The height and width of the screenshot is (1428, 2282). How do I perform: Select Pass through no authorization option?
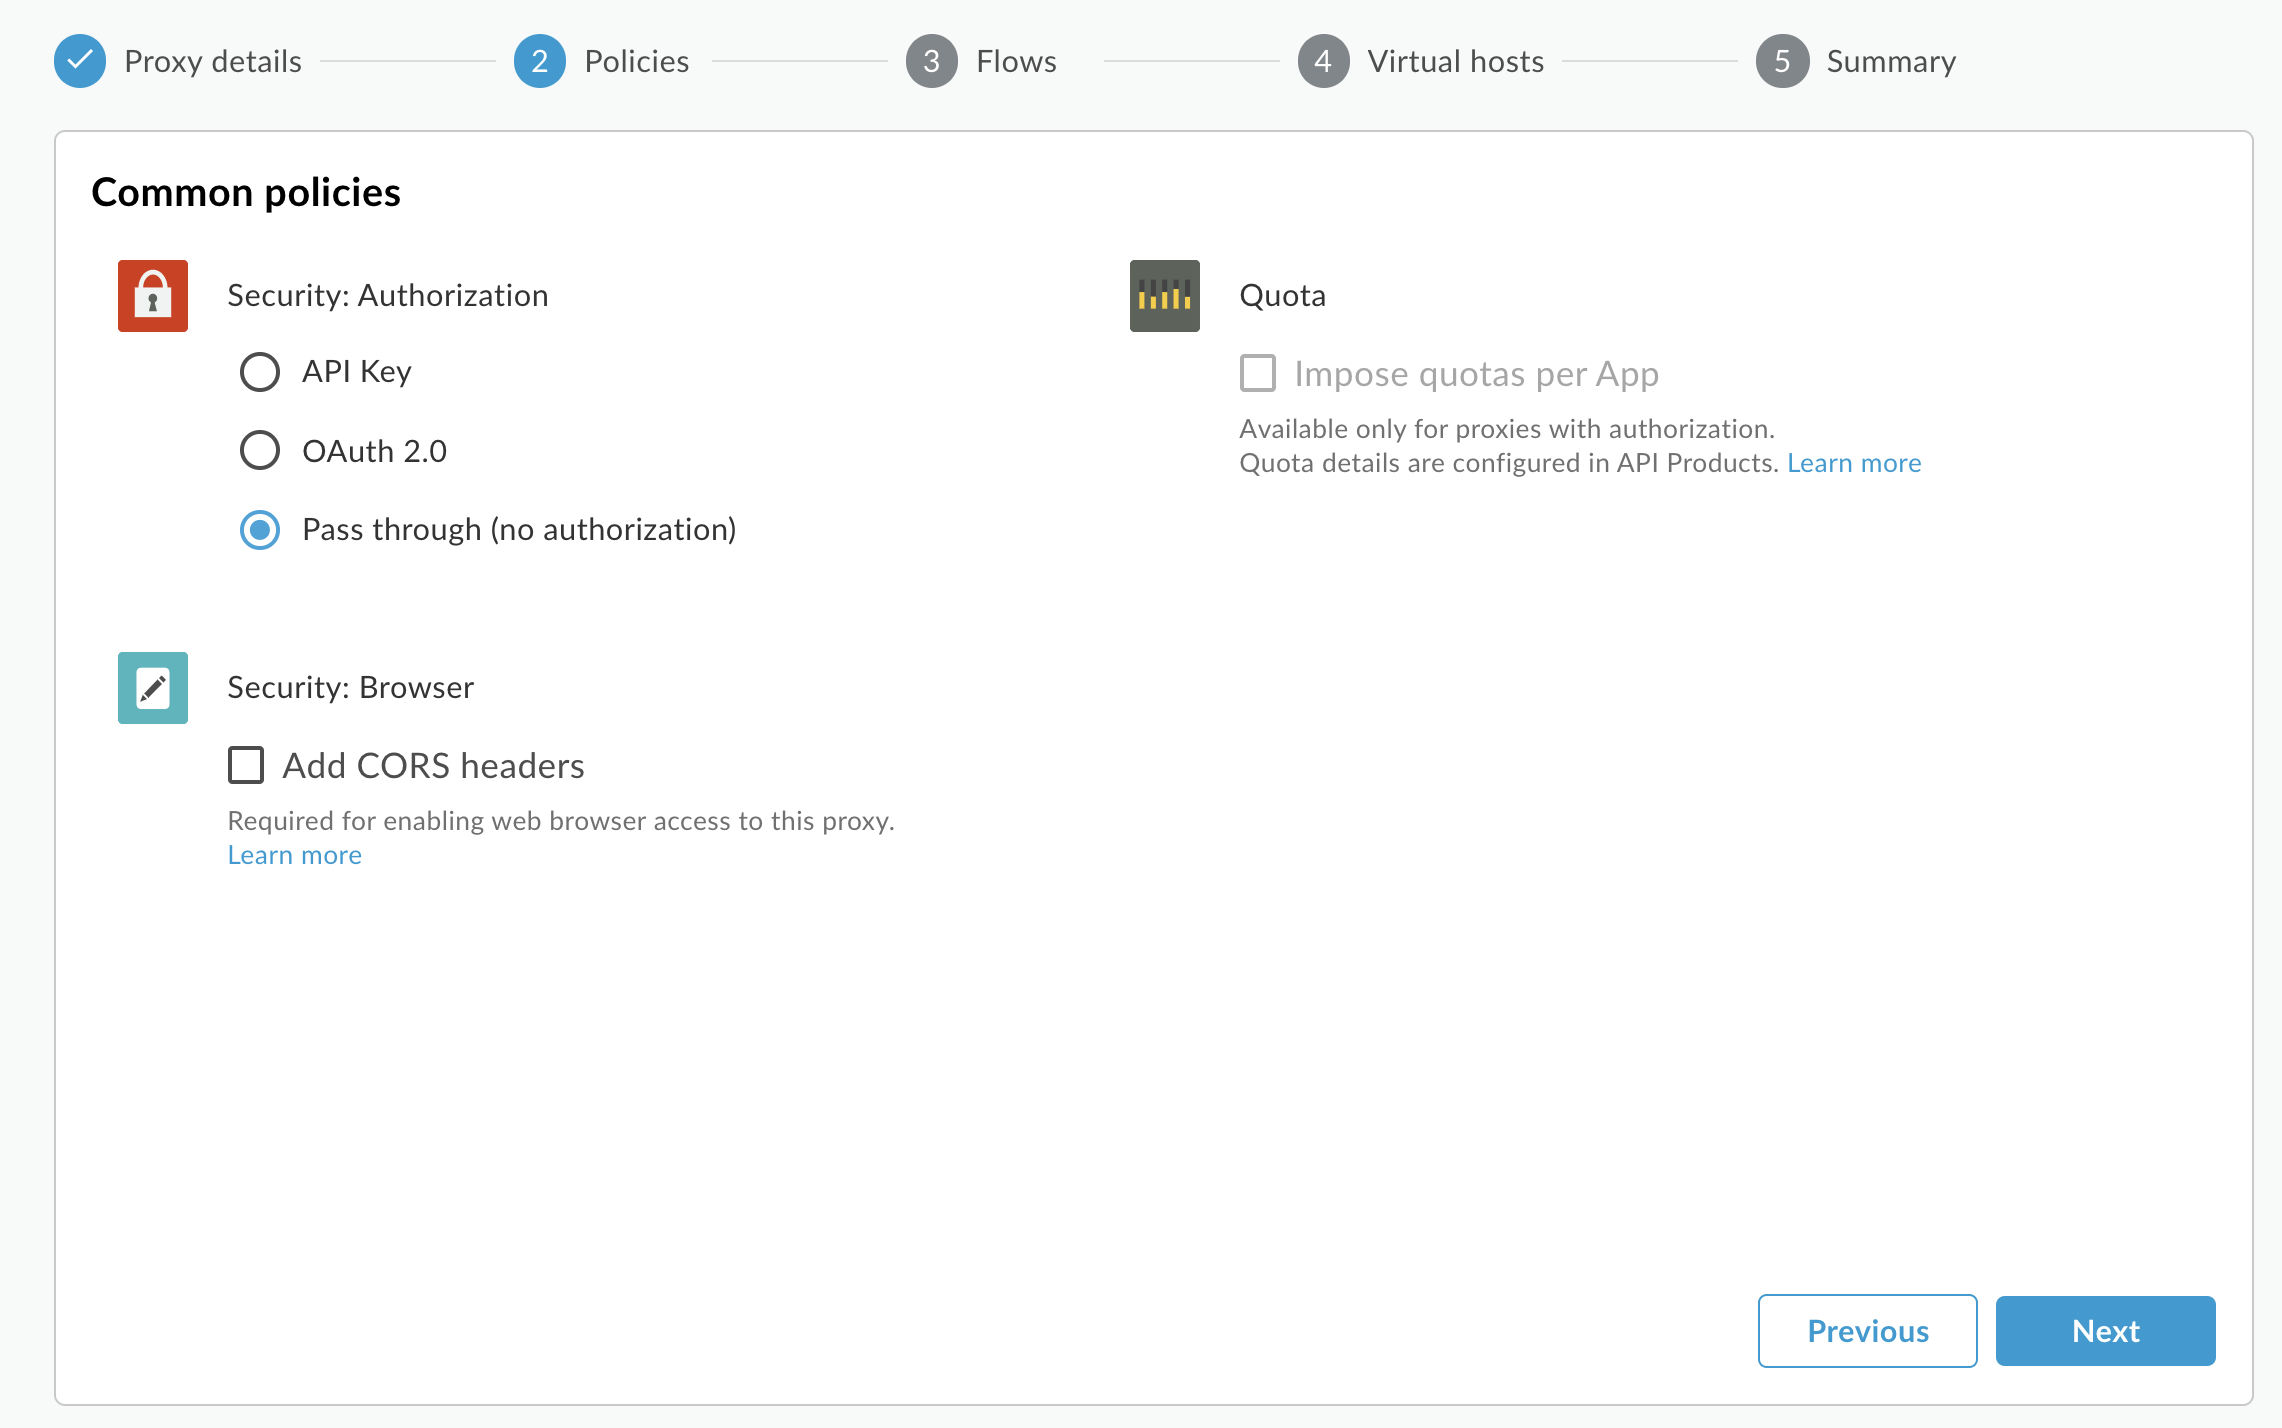(x=260, y=530)
